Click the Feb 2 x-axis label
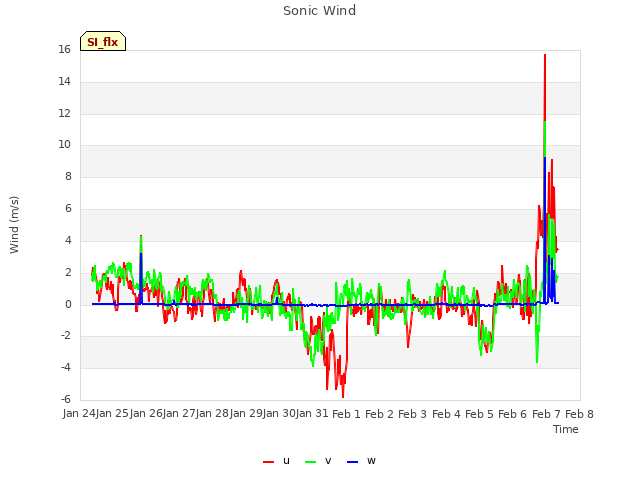 (x=379, y=414)
